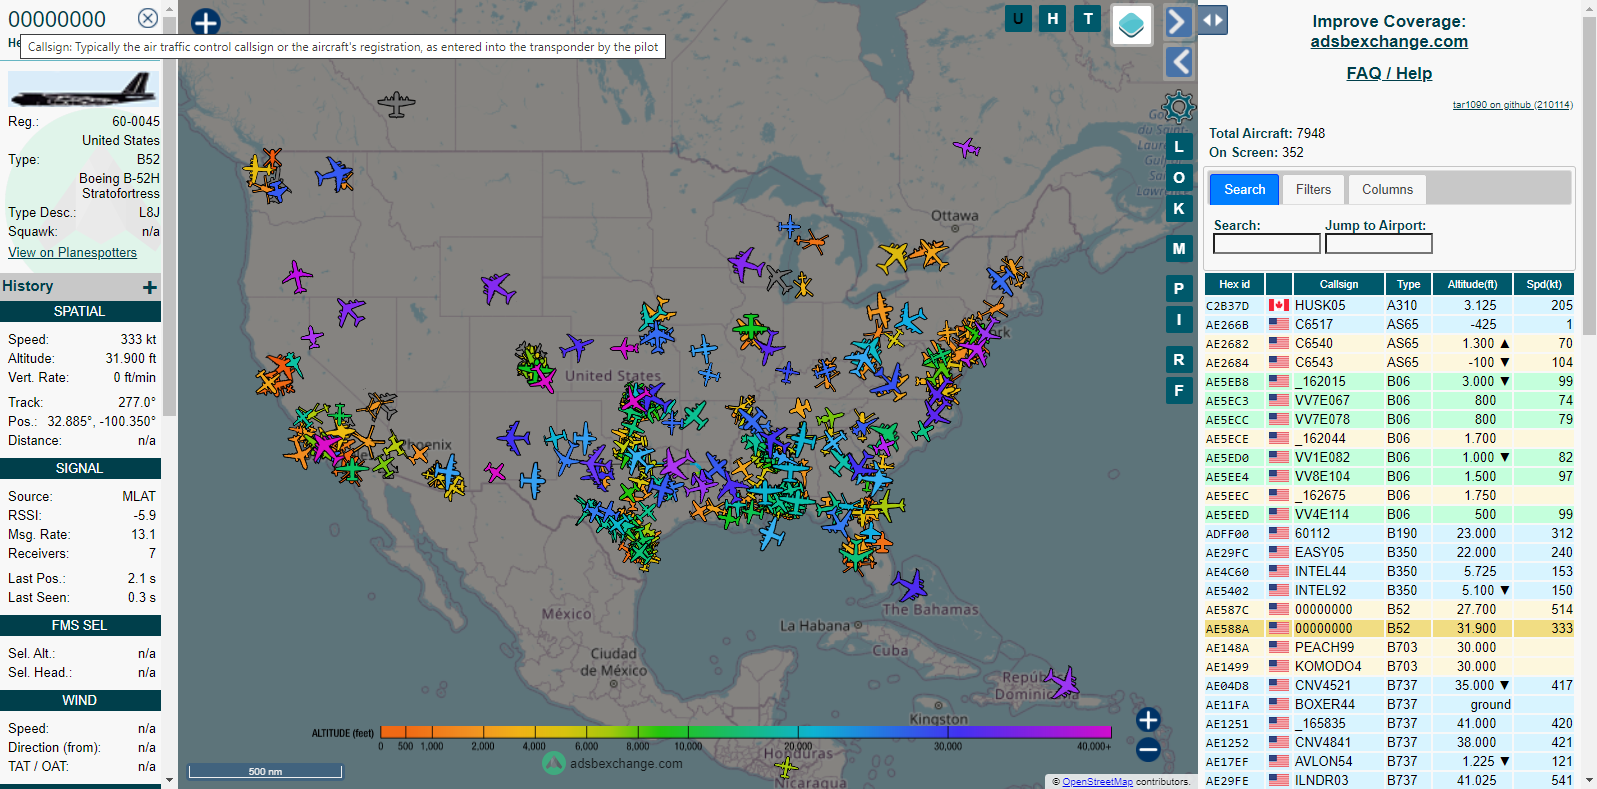This screenshot has height=789, width=1597.
Task: Click the R map button
Action: pyautogui.click(x=1179, y=360)
